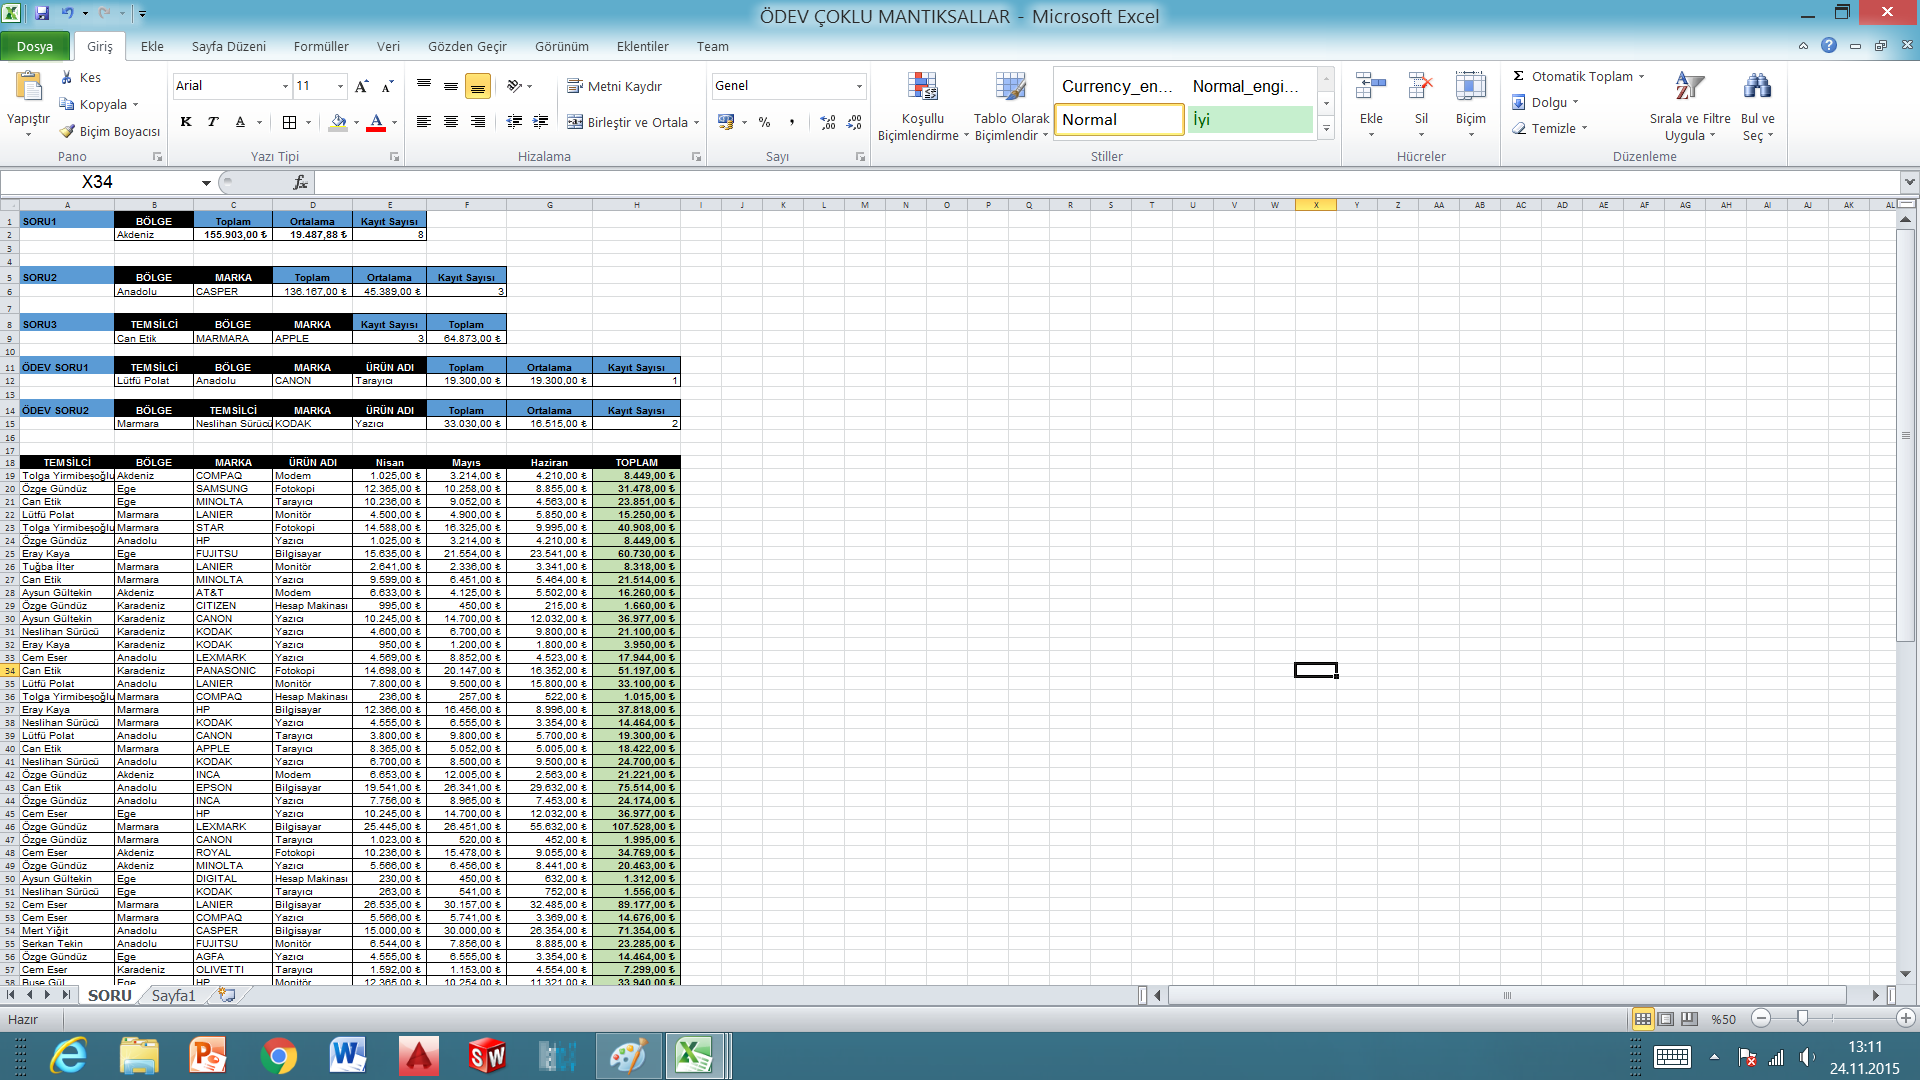Viewport: 1920px width, 1080px height.
Task: Apply the İyi green cell style
Action: [x=1250, y=119]
